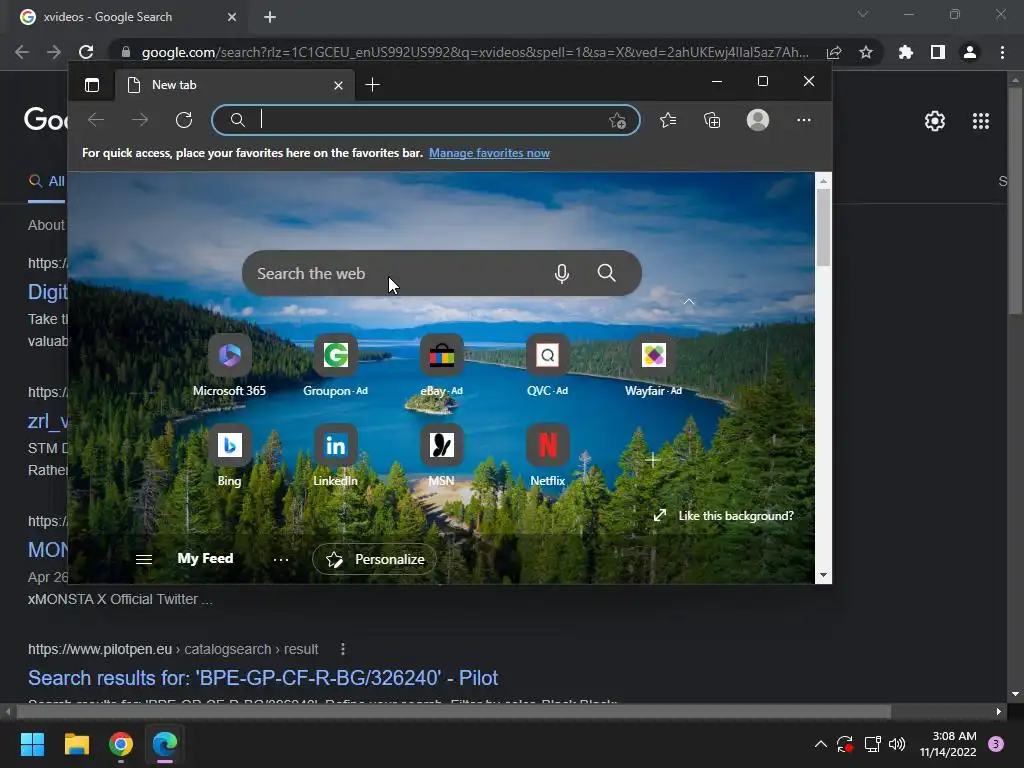1024x768 pixels.
Task: Share this page from Chrome address bar
Action: coord(834,52)
